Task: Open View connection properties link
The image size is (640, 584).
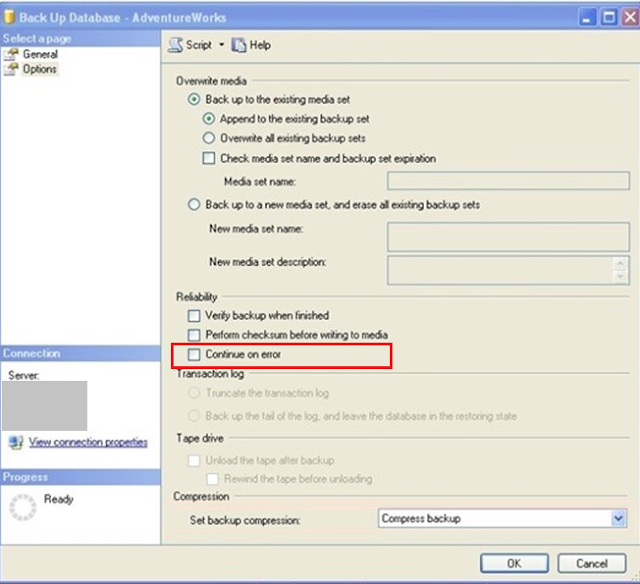Action: click(x=88, y=442)
